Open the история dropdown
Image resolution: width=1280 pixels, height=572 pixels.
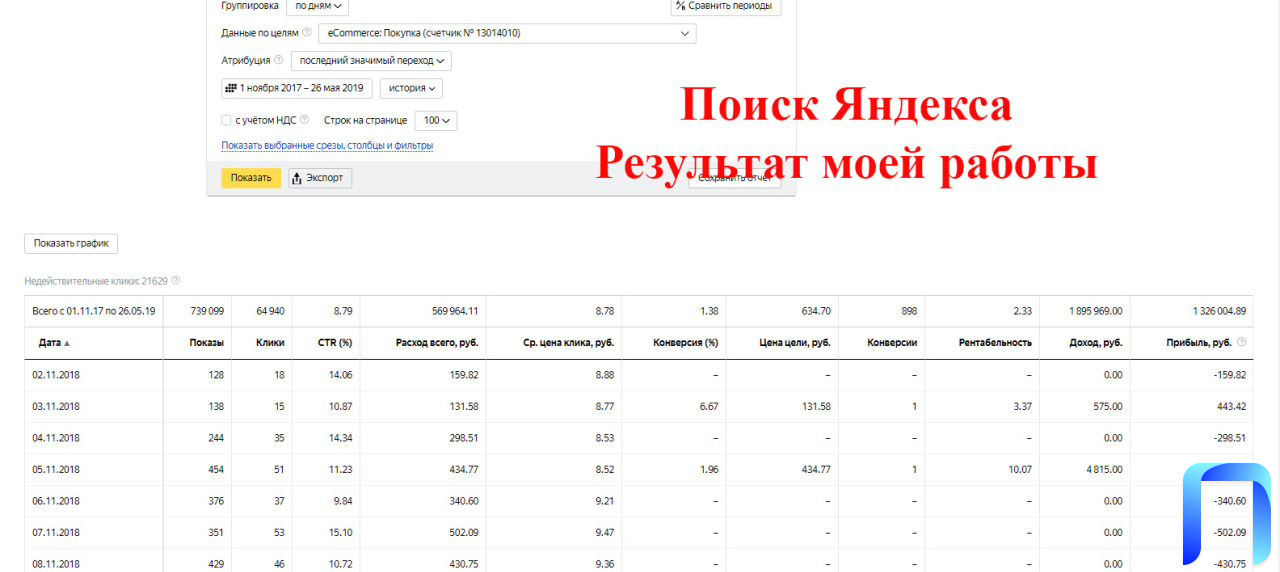(411, 88)
